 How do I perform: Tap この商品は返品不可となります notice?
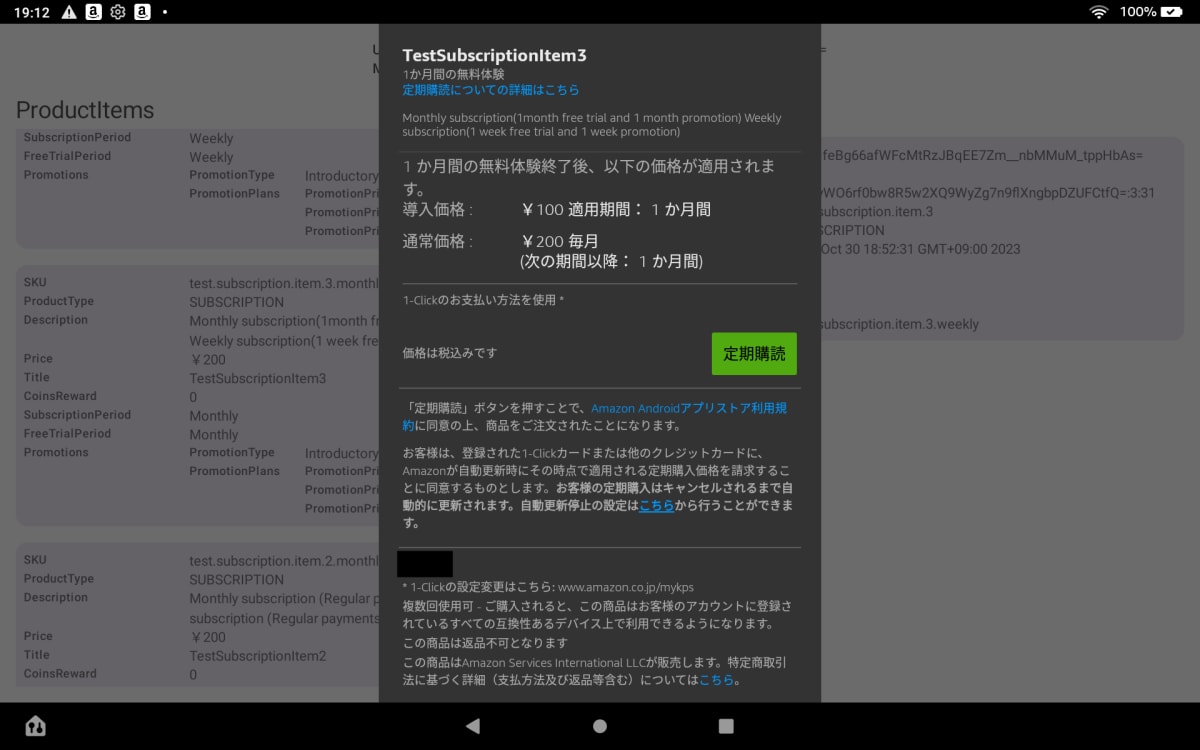point(485,643)
